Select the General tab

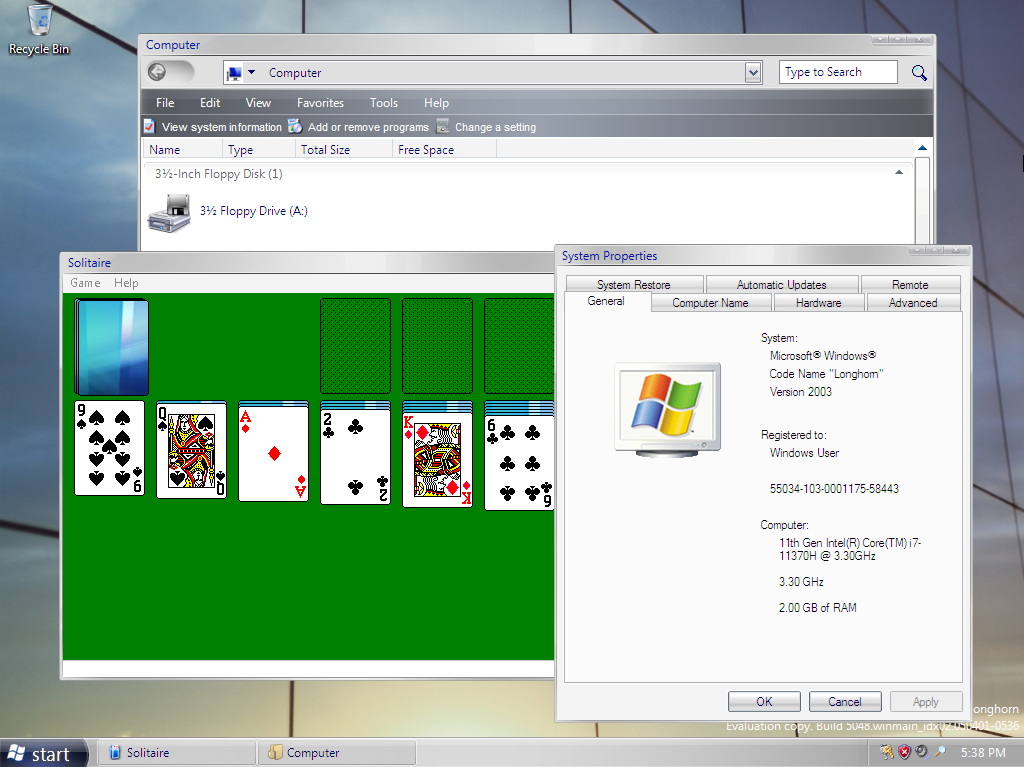[606, 301]
